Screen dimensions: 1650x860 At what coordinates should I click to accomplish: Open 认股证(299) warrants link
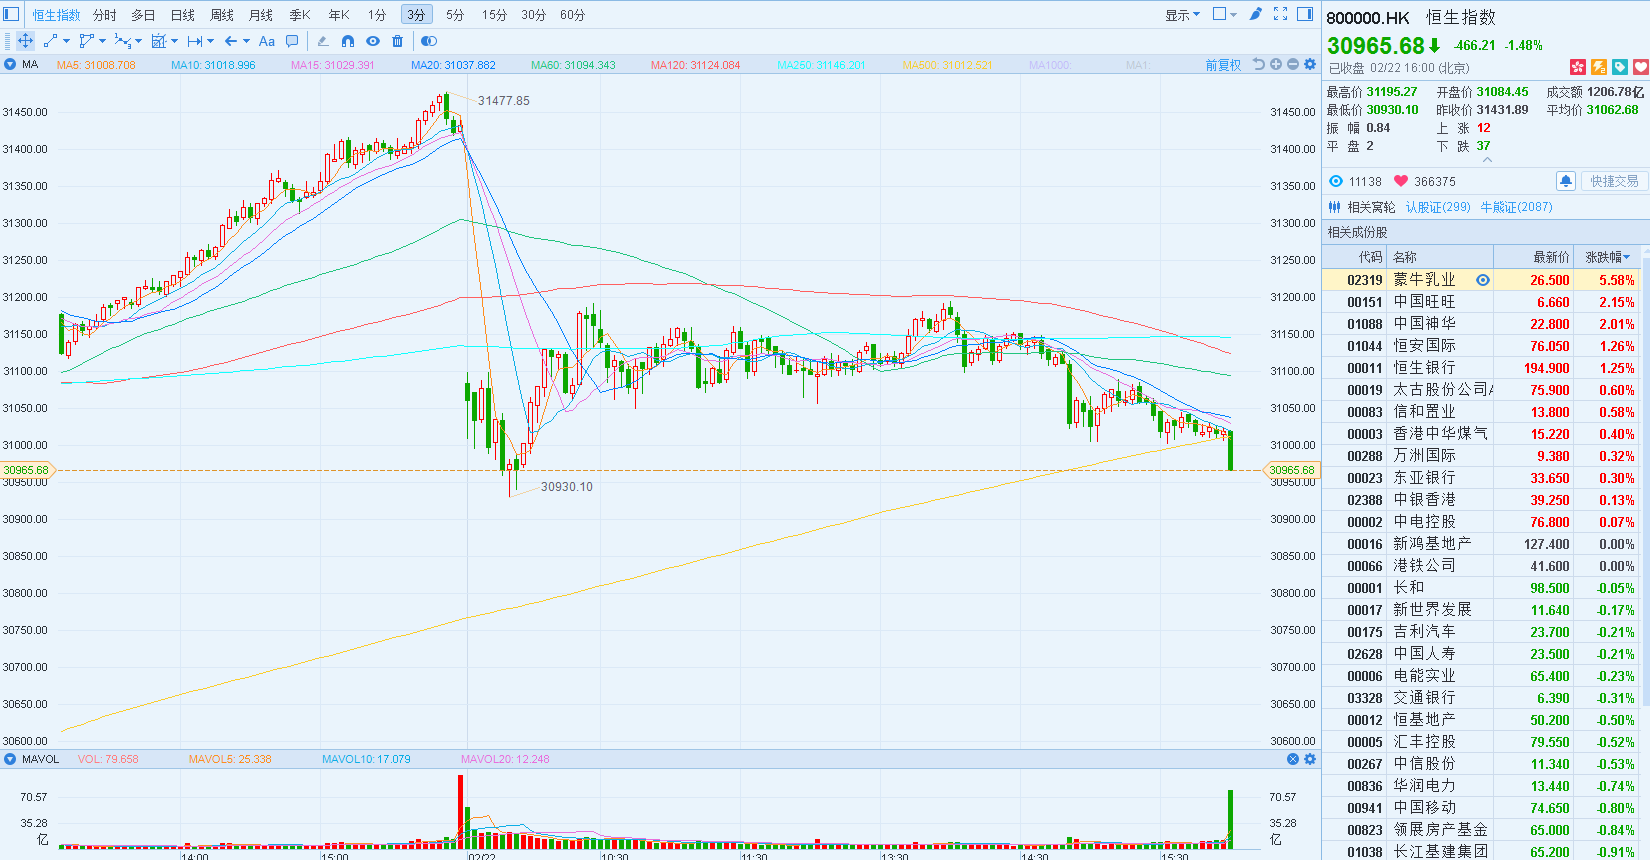click(1438, 207)
